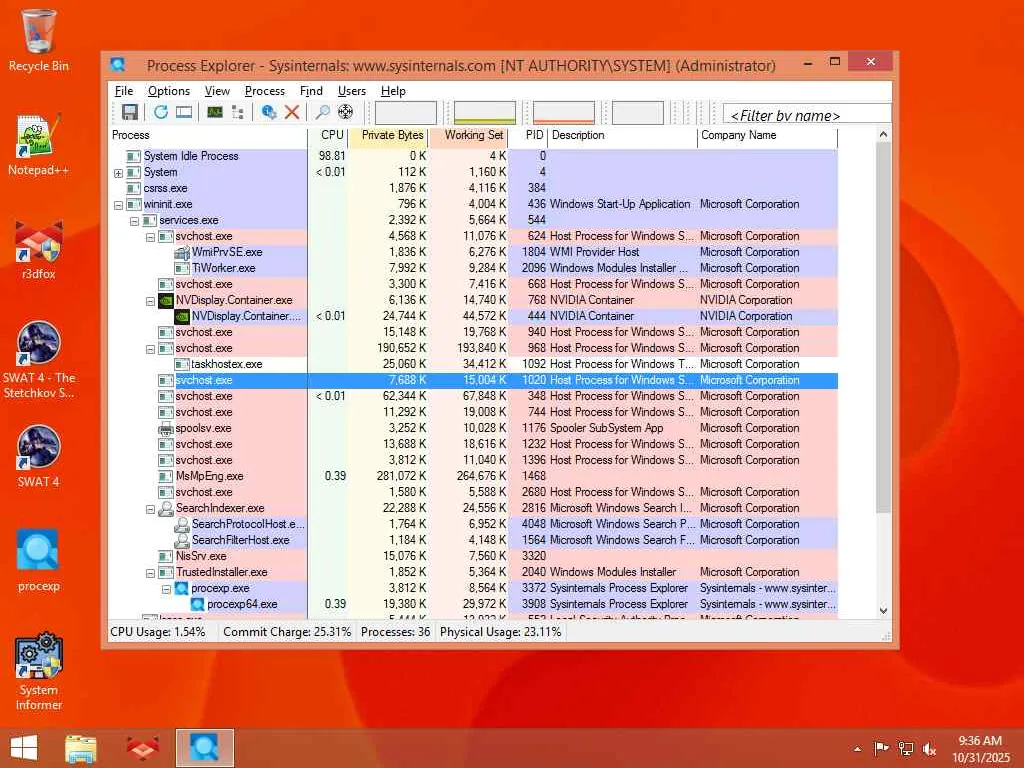
Task: Click the SearchFilterHost.exe icon
Action: pos(182,540)
